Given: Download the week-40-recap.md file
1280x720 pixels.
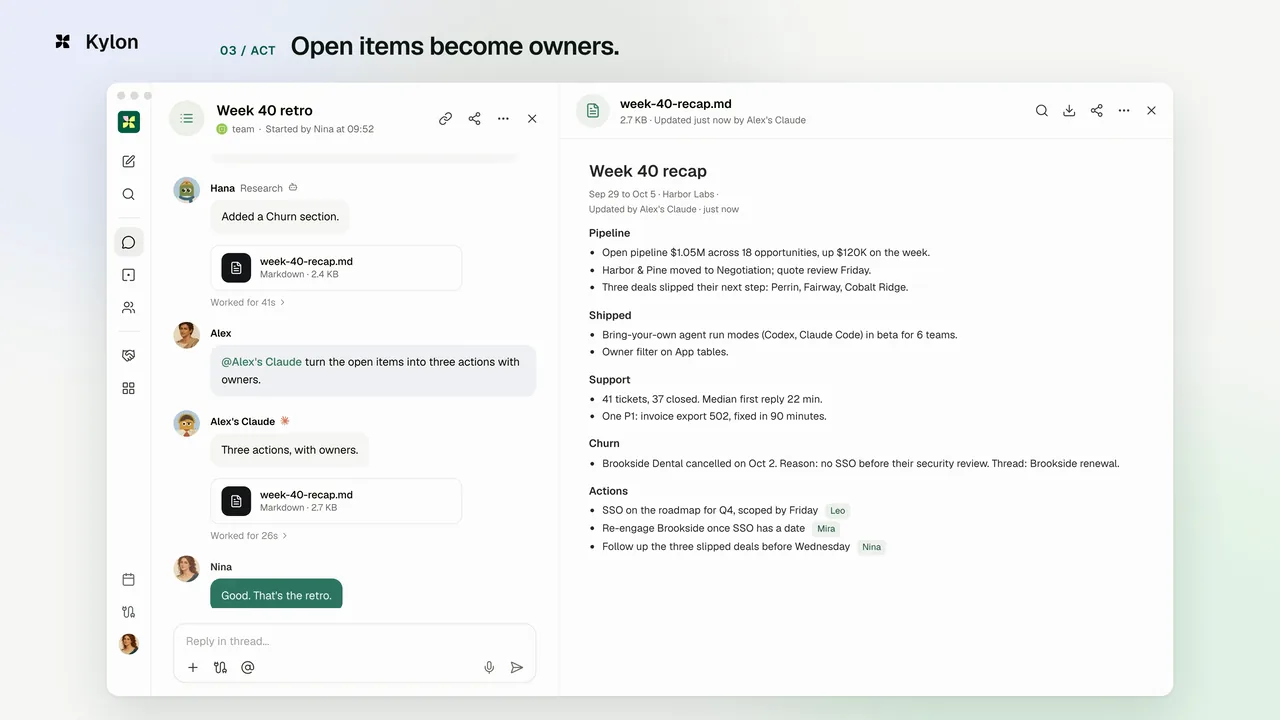Looking at the screenshot, I should click(1069, 111).
